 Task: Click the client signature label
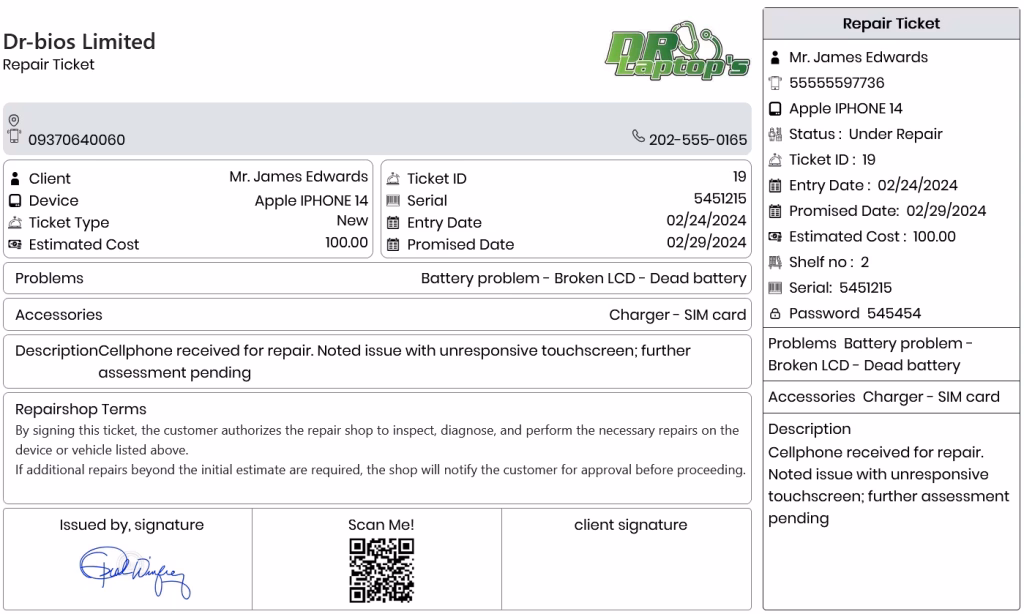coord(630,525)
